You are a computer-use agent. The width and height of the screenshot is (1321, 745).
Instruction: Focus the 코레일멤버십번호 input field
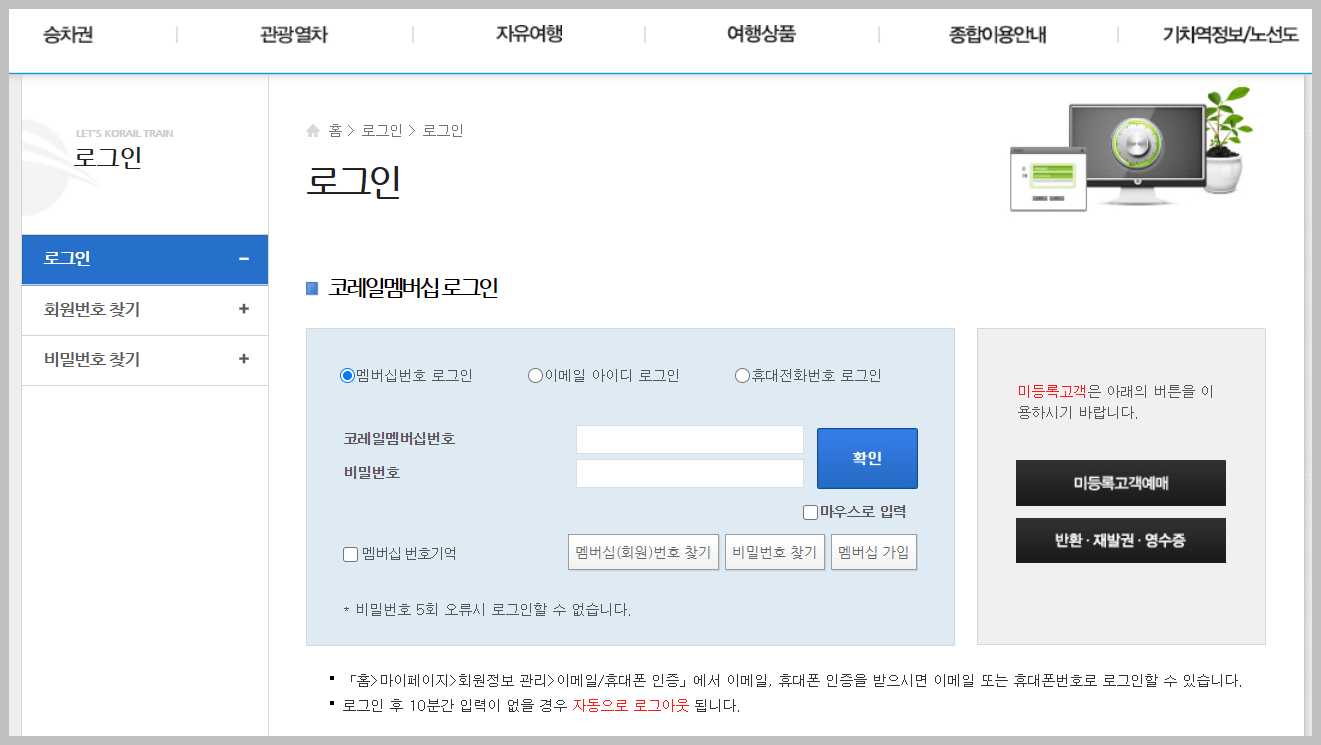(x=690, y=440)
